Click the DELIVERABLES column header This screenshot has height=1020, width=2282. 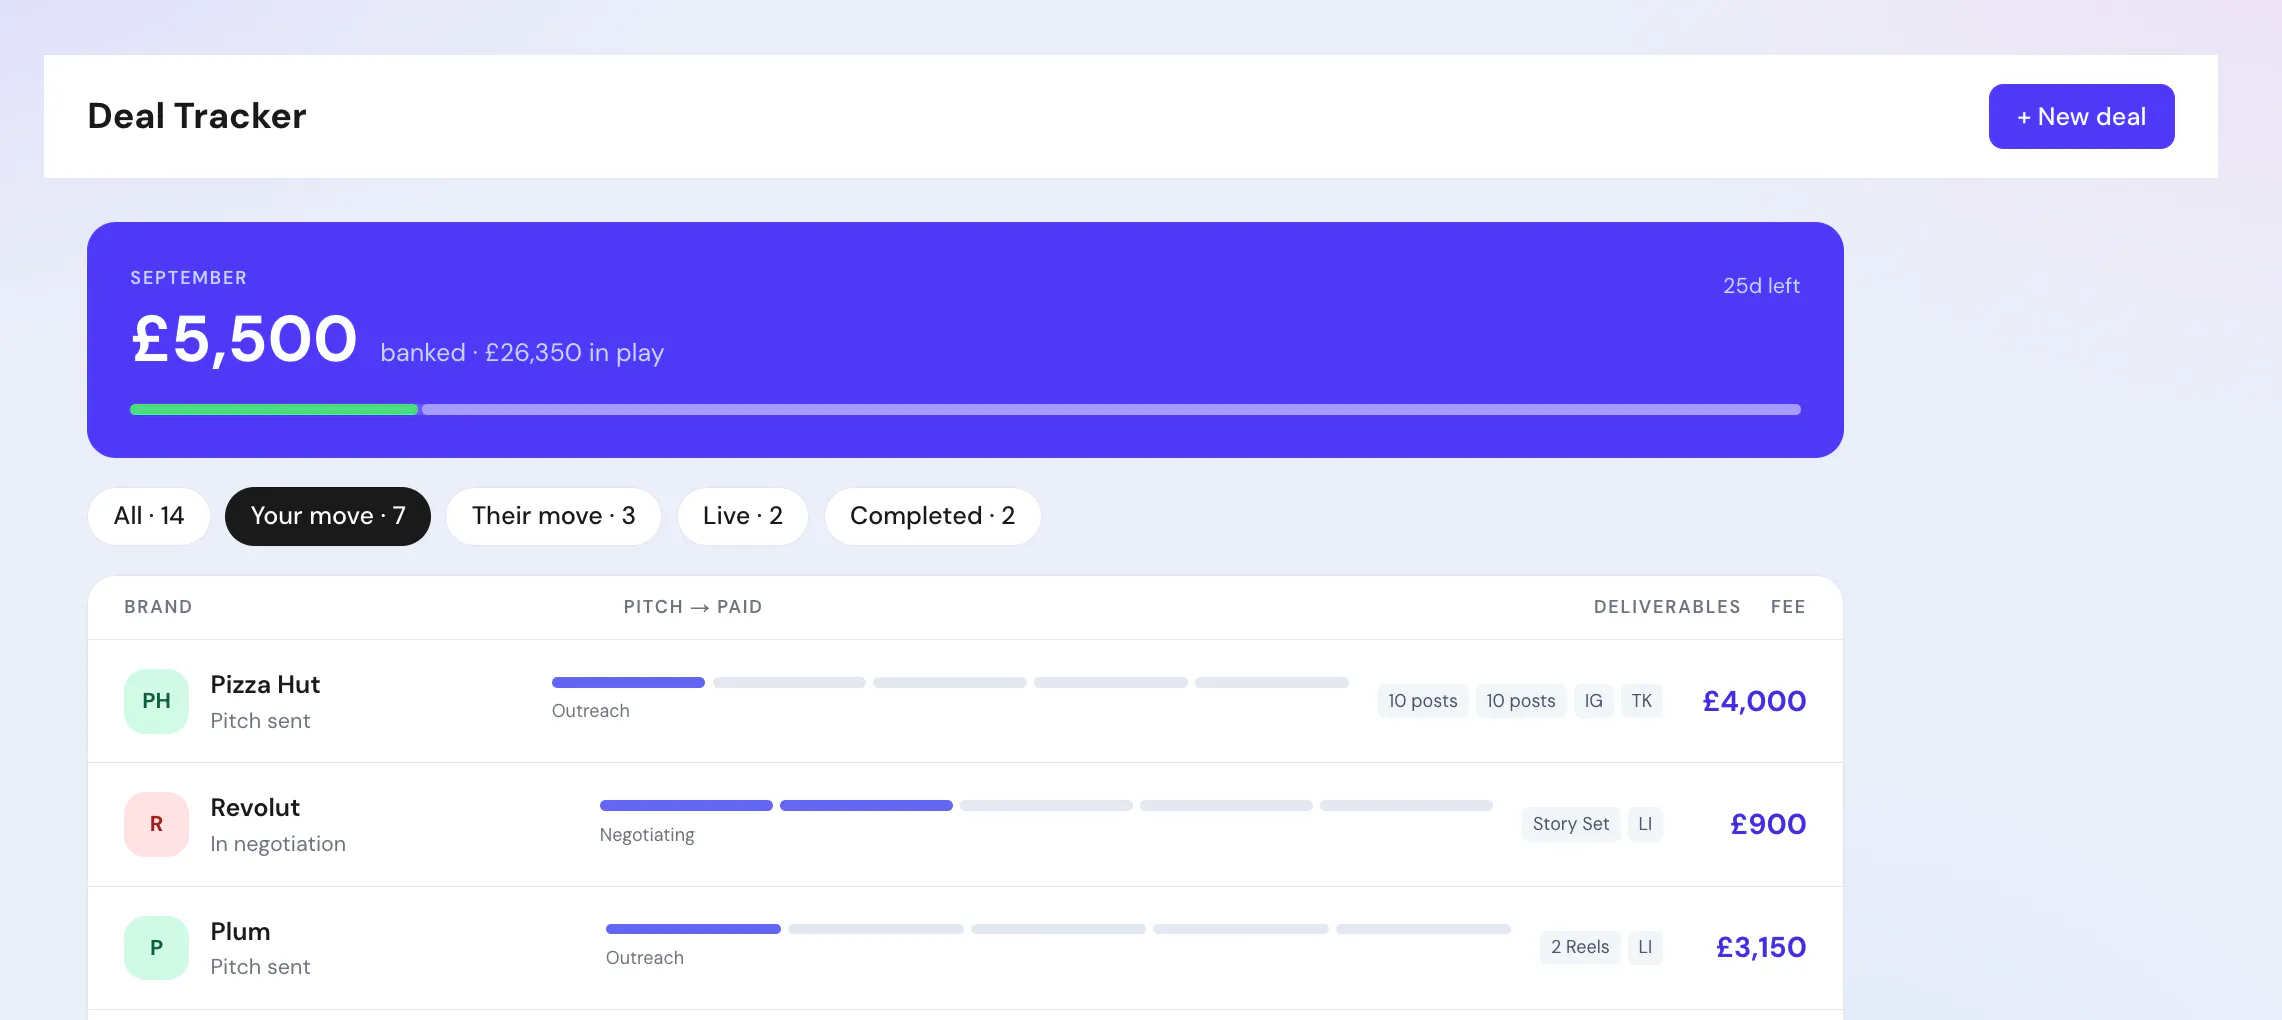point(1667,607)
